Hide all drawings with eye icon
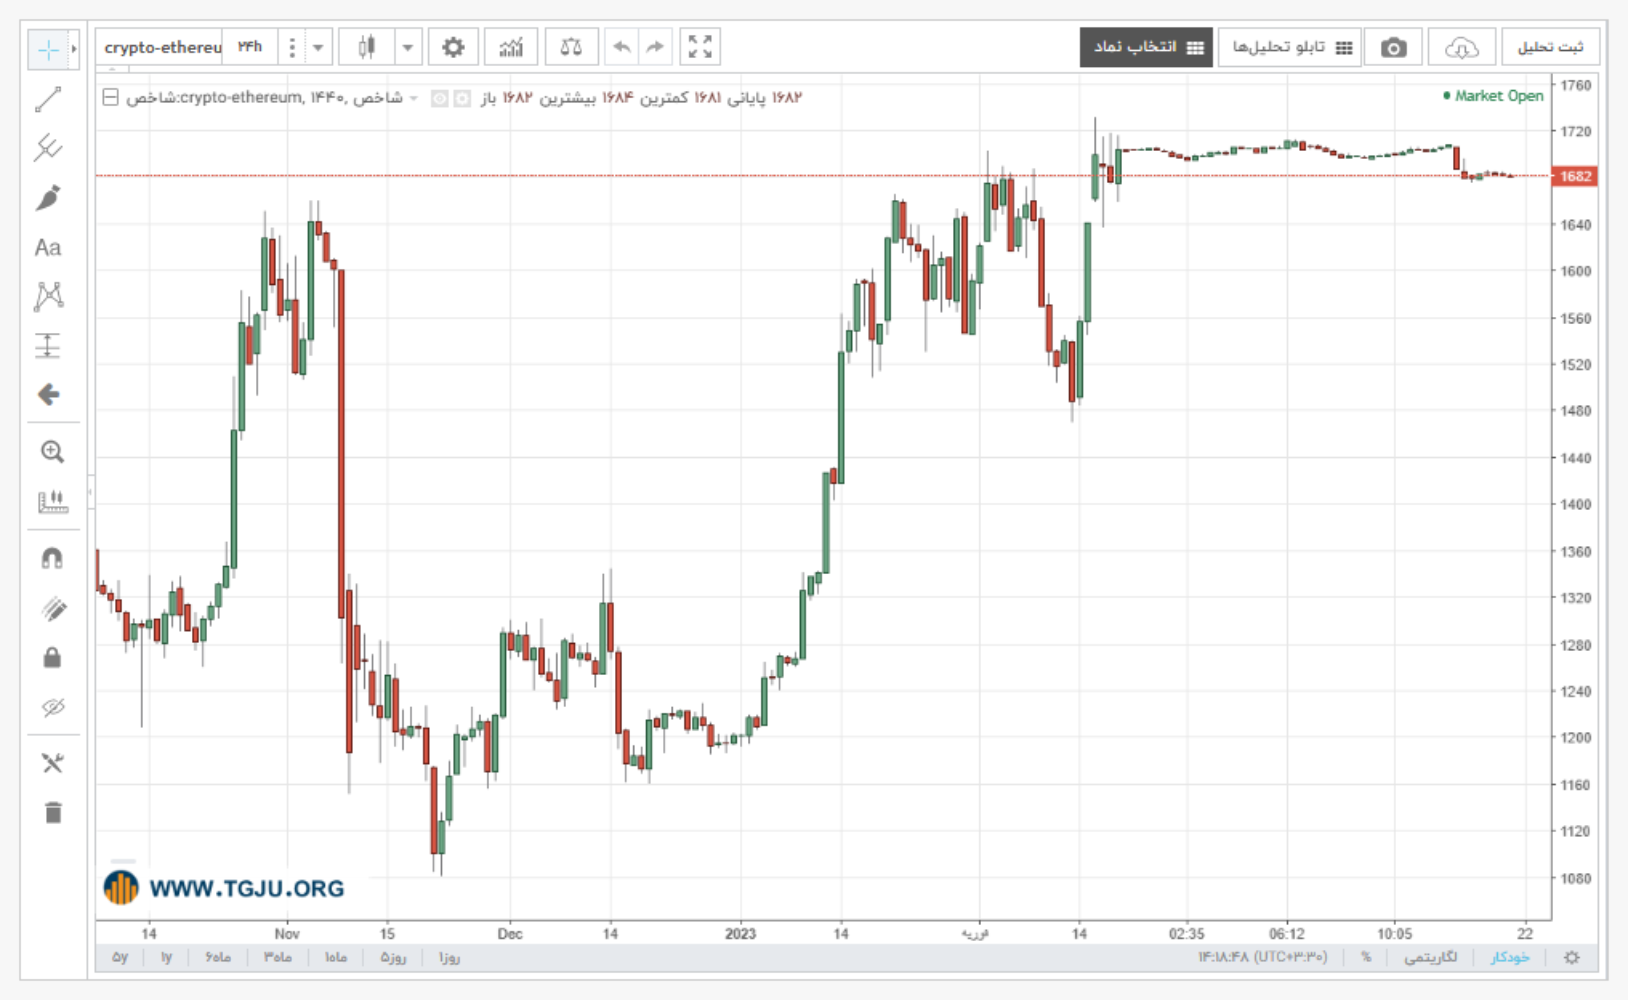This screenshot has height=1000, width=1628. point(52,708)
